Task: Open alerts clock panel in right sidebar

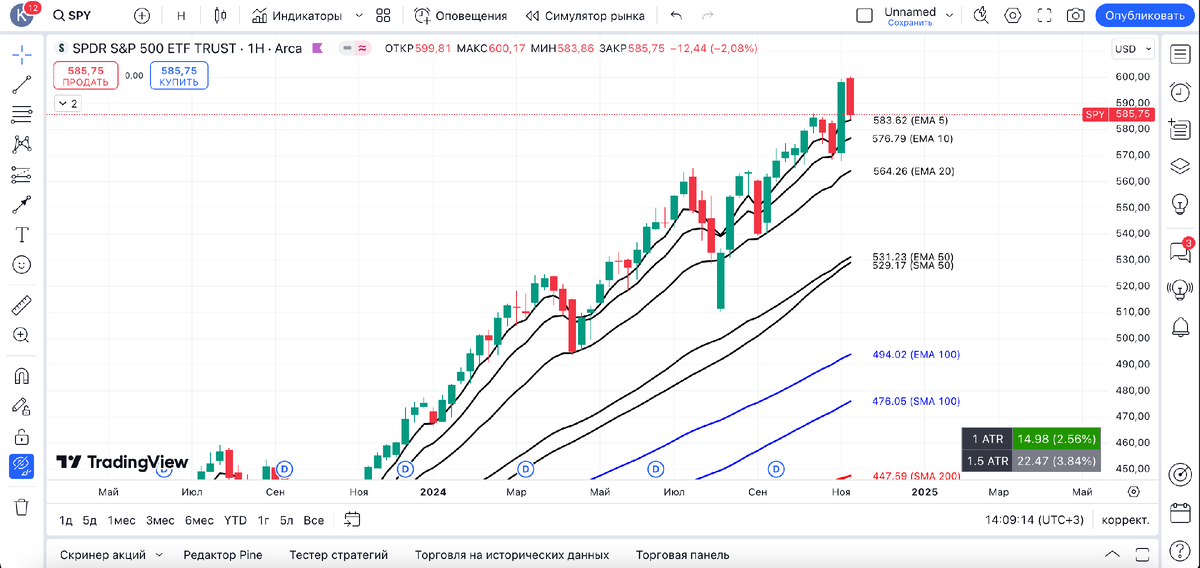Action: pos(1180,91)
